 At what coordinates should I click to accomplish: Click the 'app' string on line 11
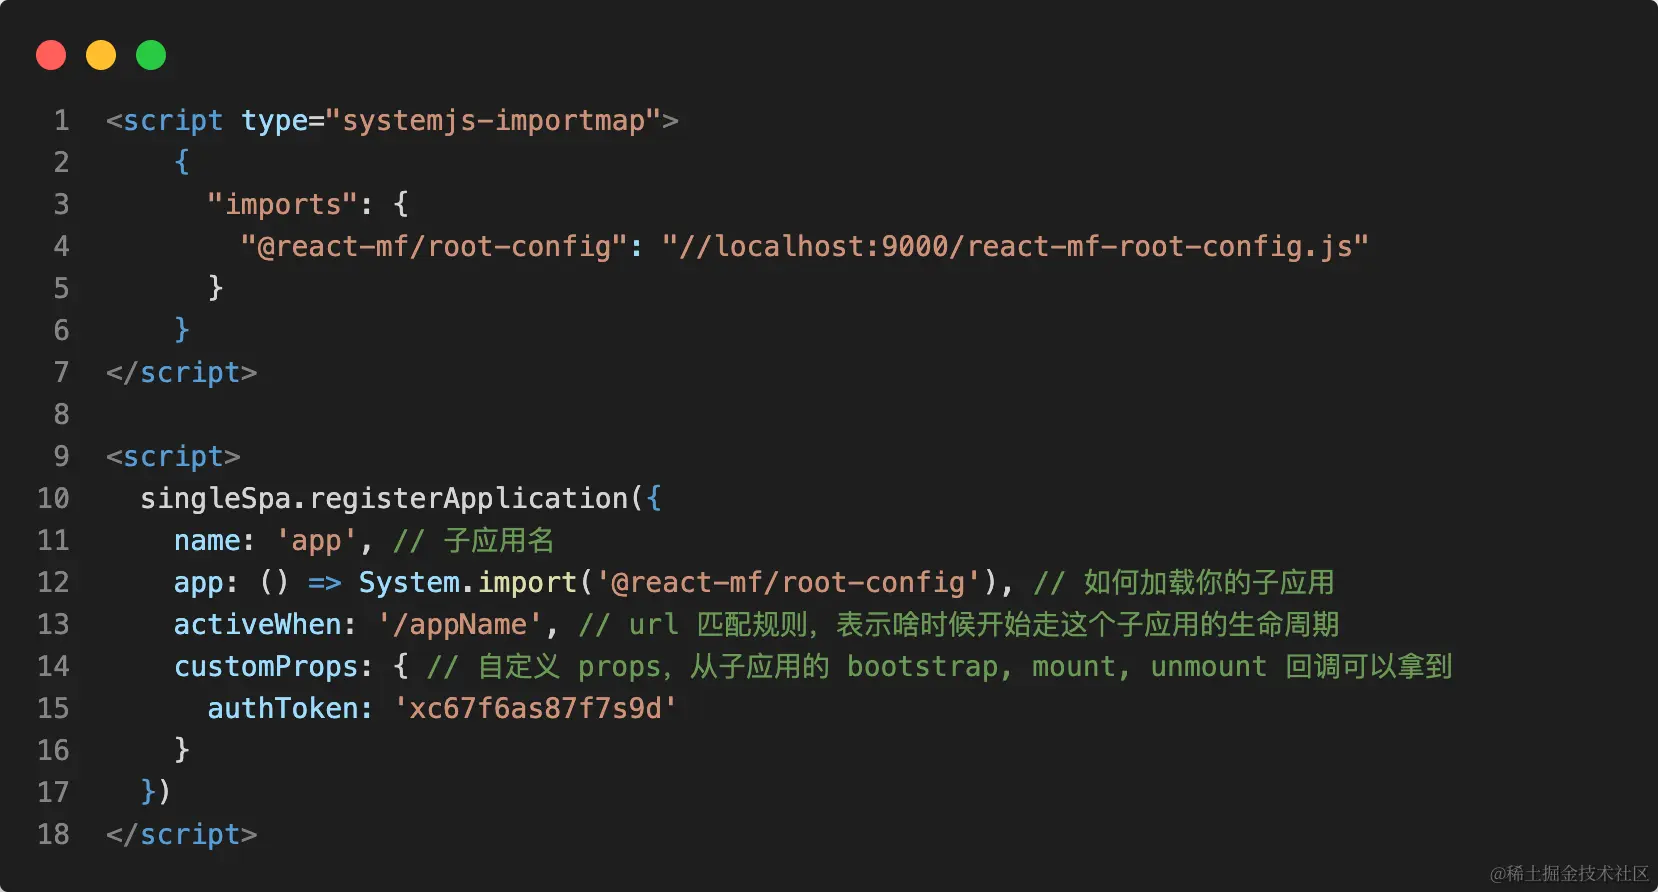316,541
